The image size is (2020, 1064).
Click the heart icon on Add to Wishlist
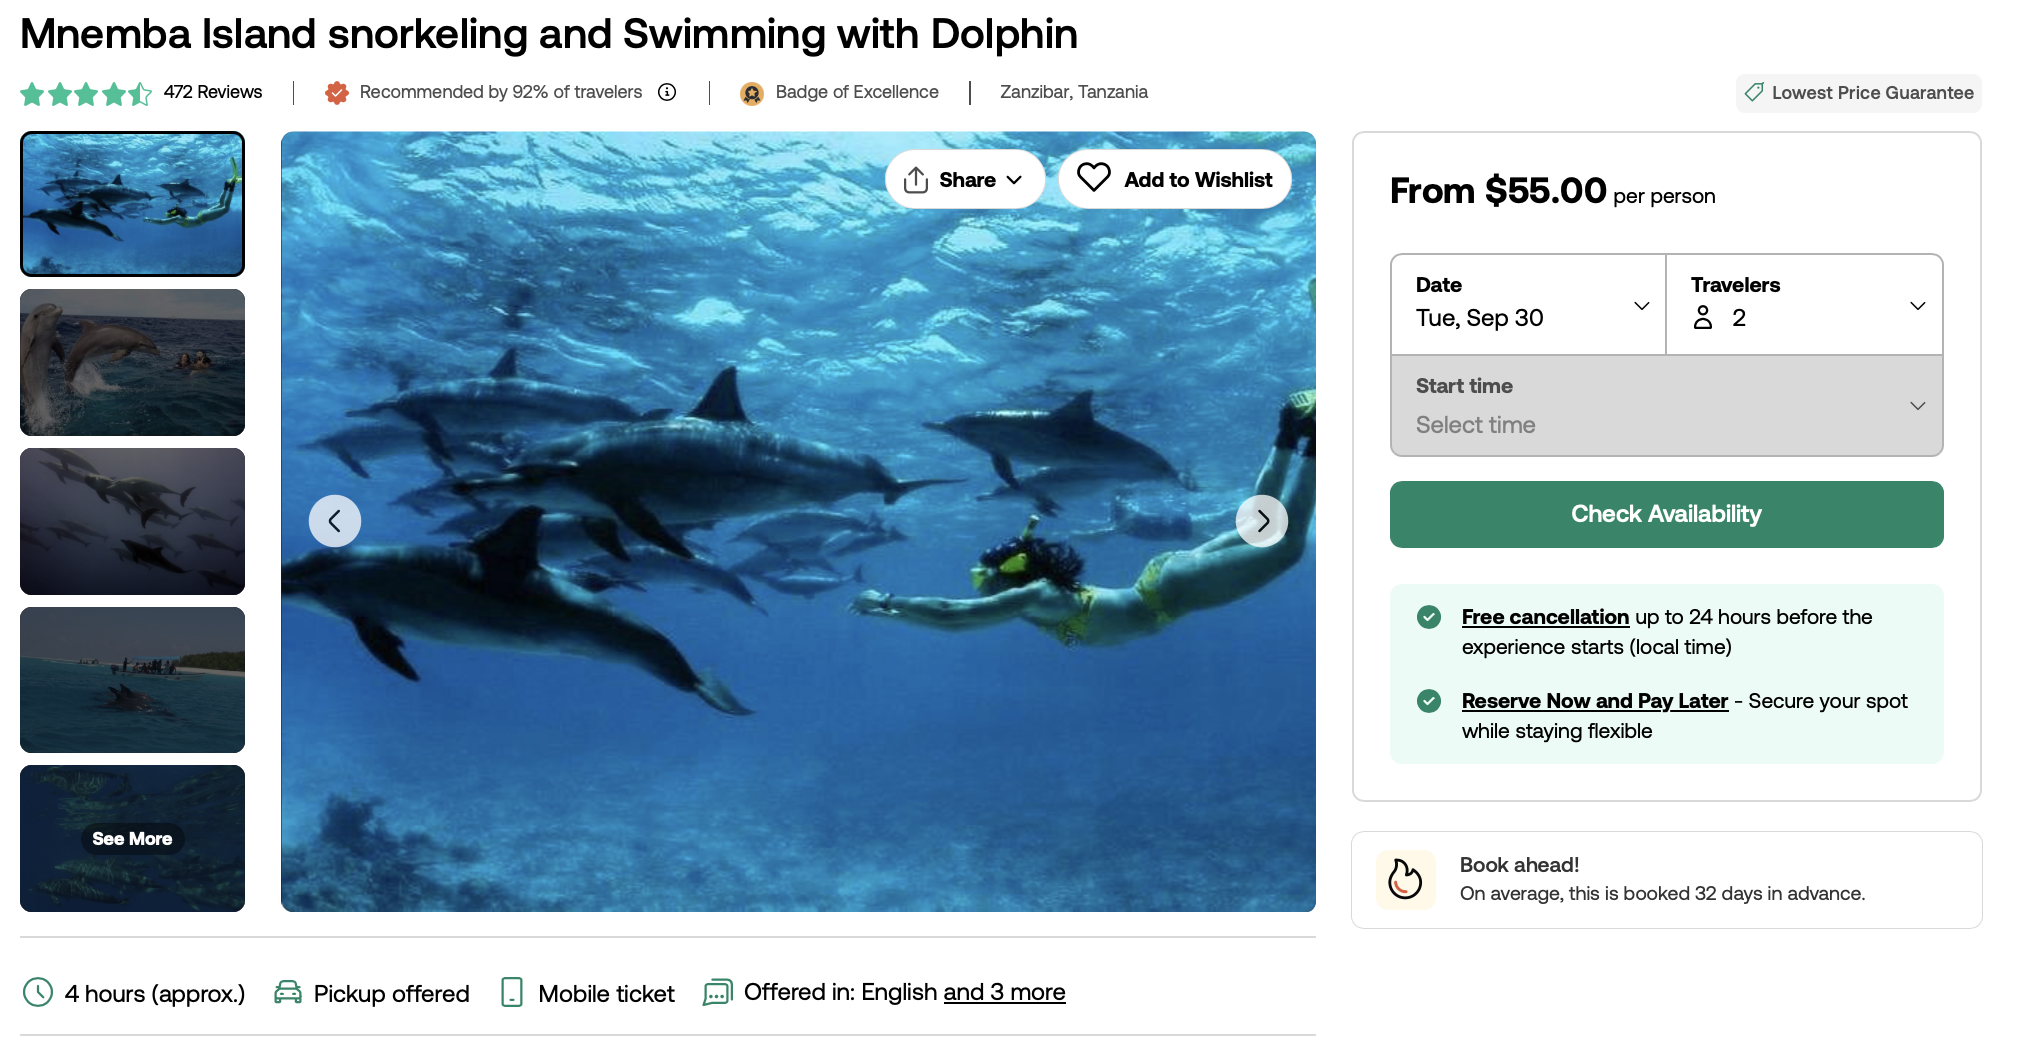click(x=1094, y=178)
